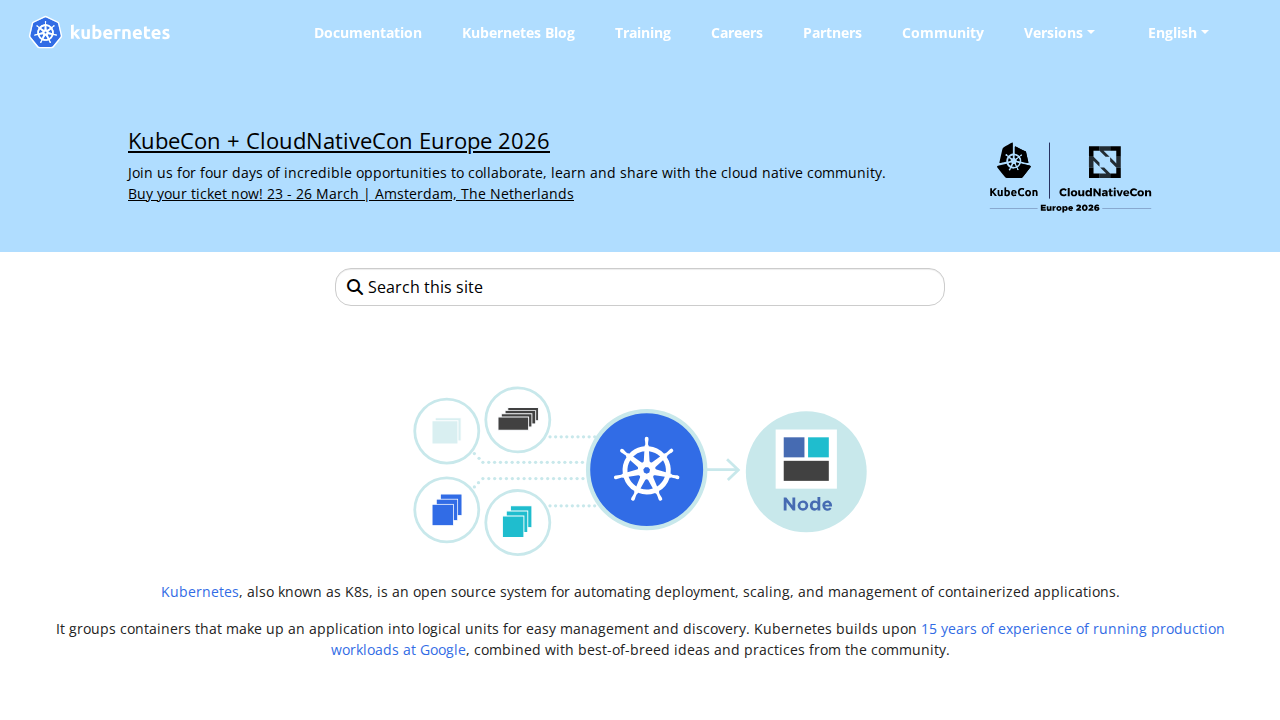Viewport: 1280px width, 720px height.
Task: Click the blue stacked squares circle
Action: 447,510
